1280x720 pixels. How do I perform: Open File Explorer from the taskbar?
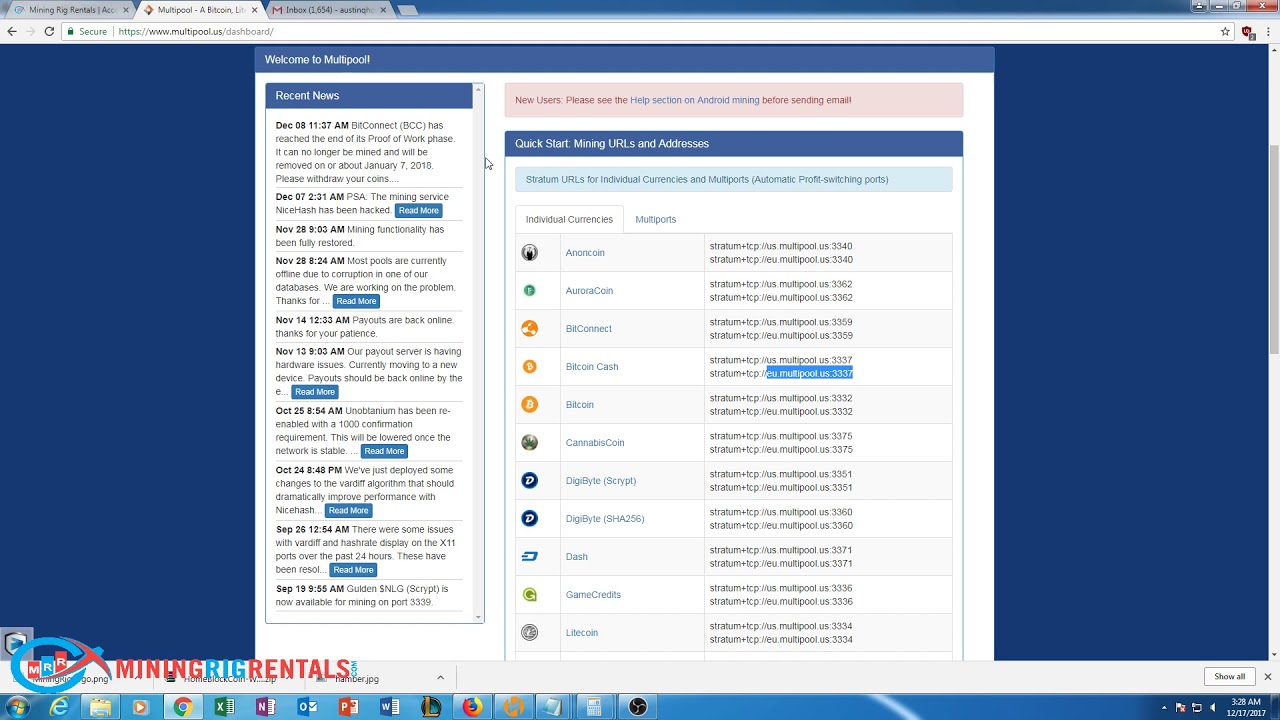[101, 707]
